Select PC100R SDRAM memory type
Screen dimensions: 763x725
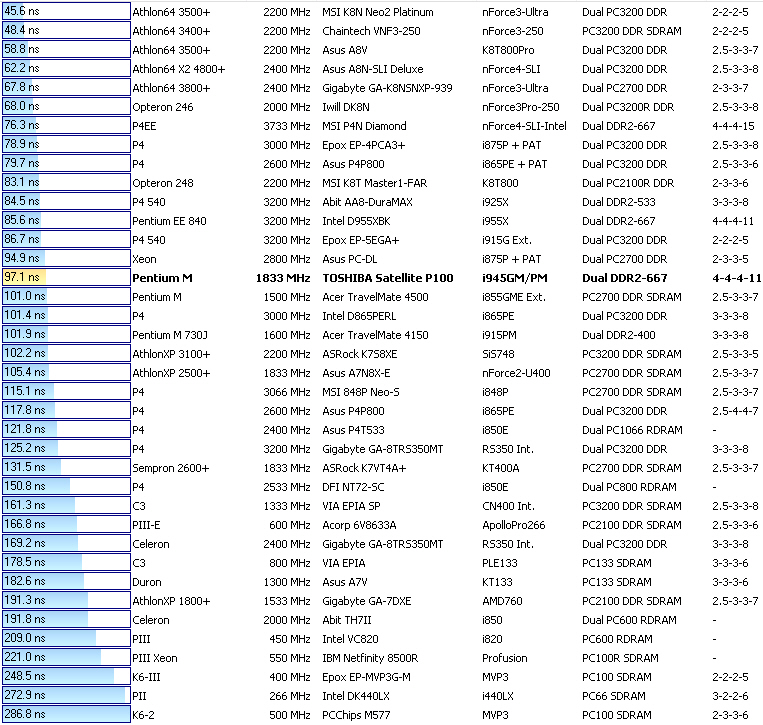(620, 658)
